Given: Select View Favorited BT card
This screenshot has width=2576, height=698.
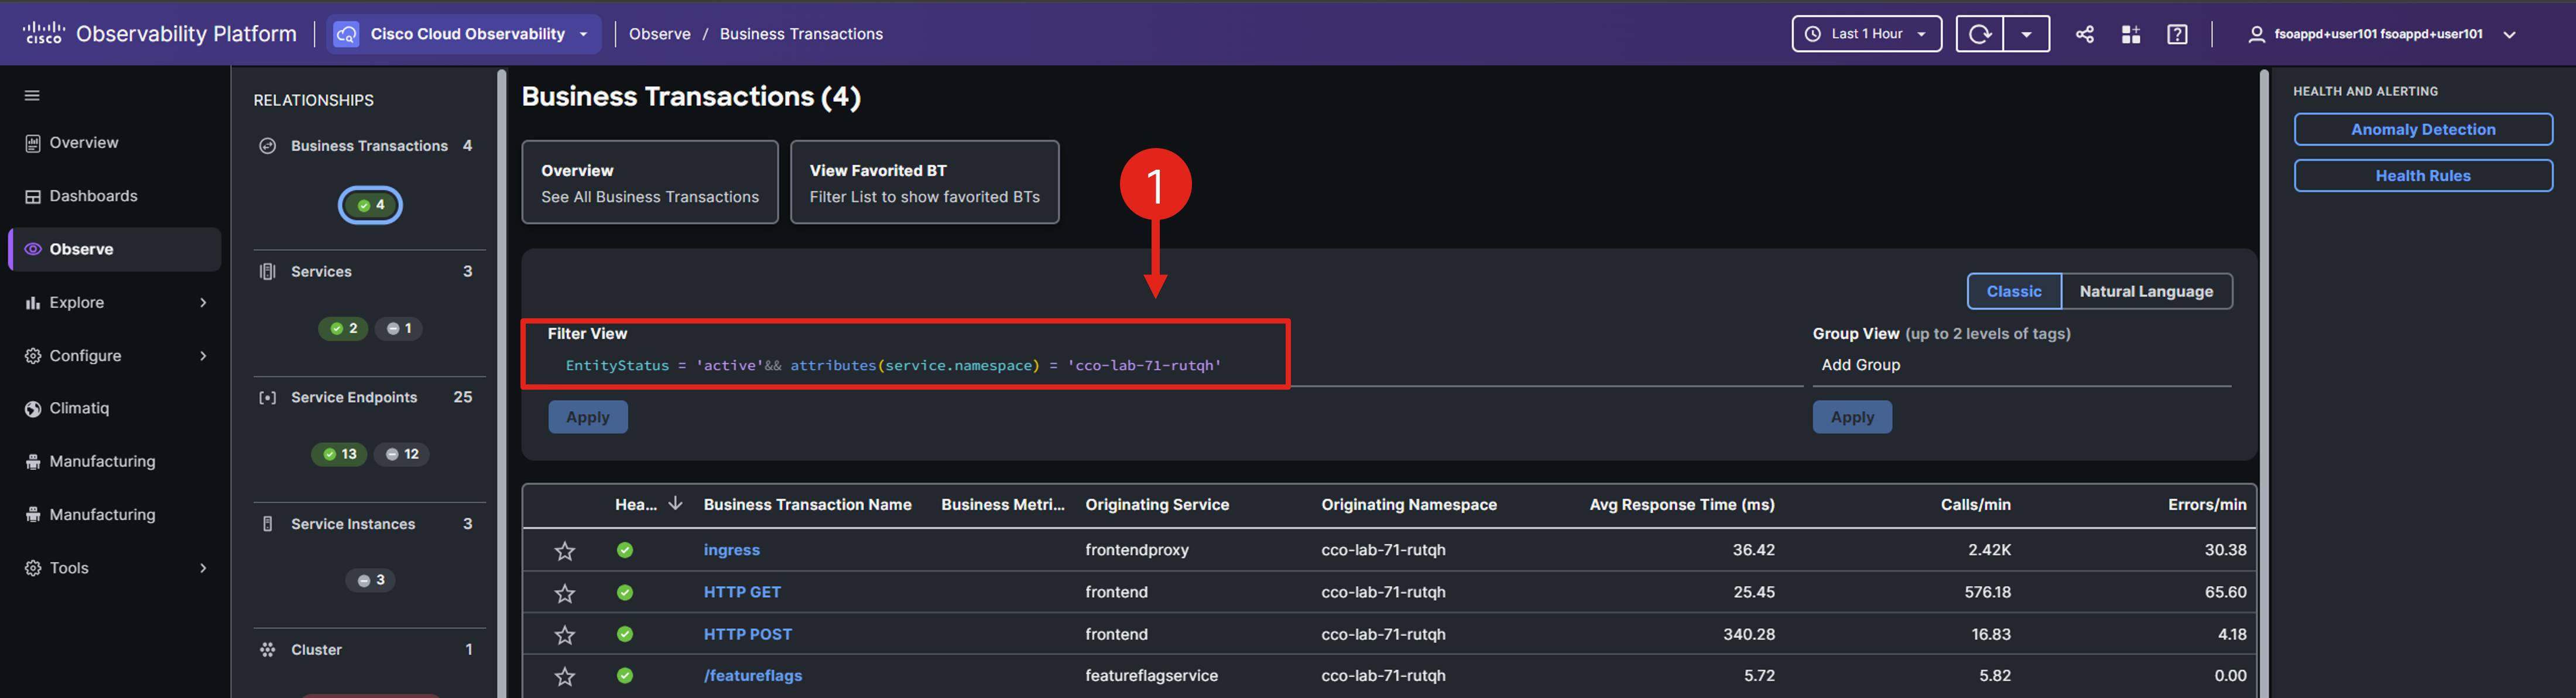Looking at the screenshot, I should point(923,182).
